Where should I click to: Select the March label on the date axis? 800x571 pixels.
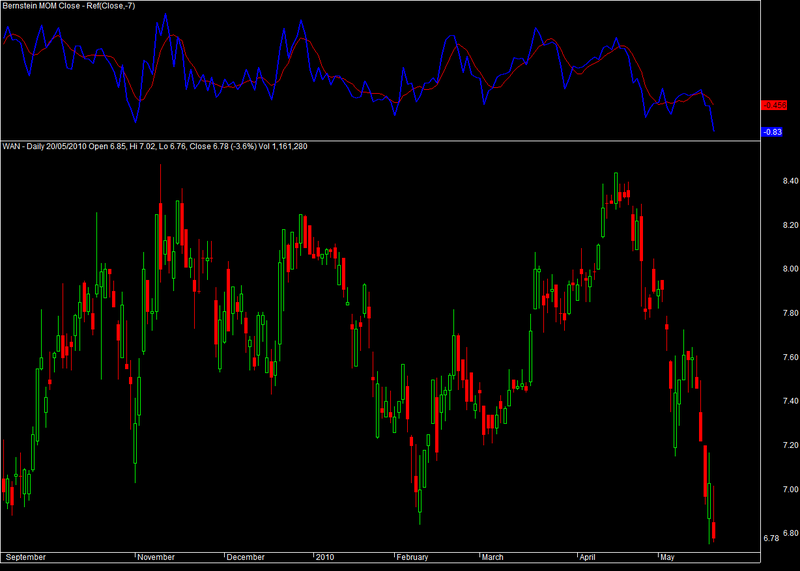pyautogui.click(x=492, y=557)
